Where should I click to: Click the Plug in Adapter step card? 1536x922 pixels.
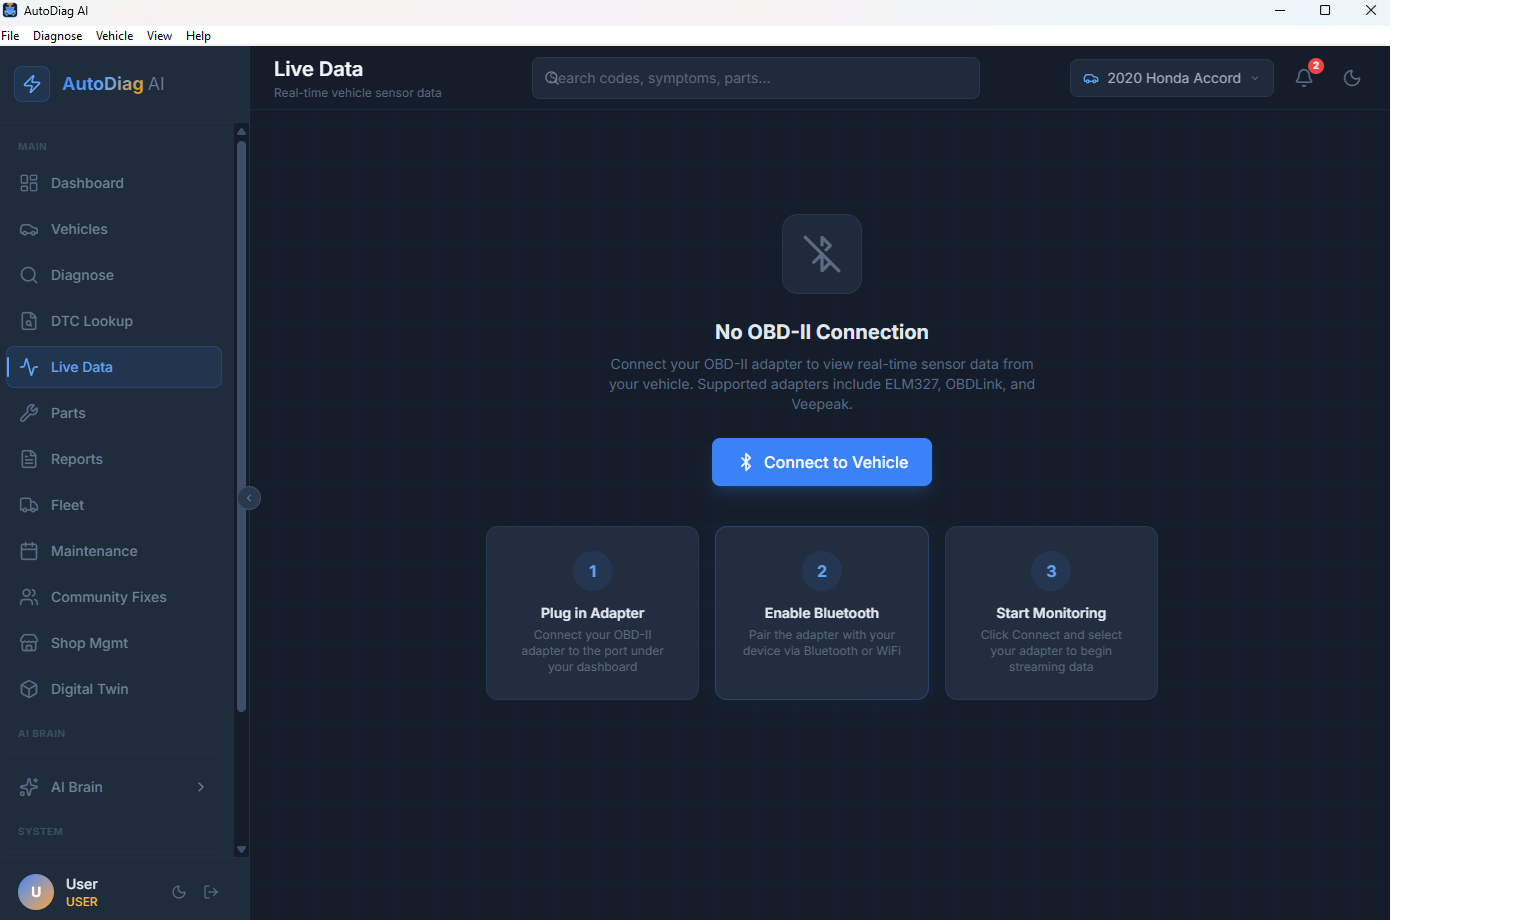(x=592, y=613)
